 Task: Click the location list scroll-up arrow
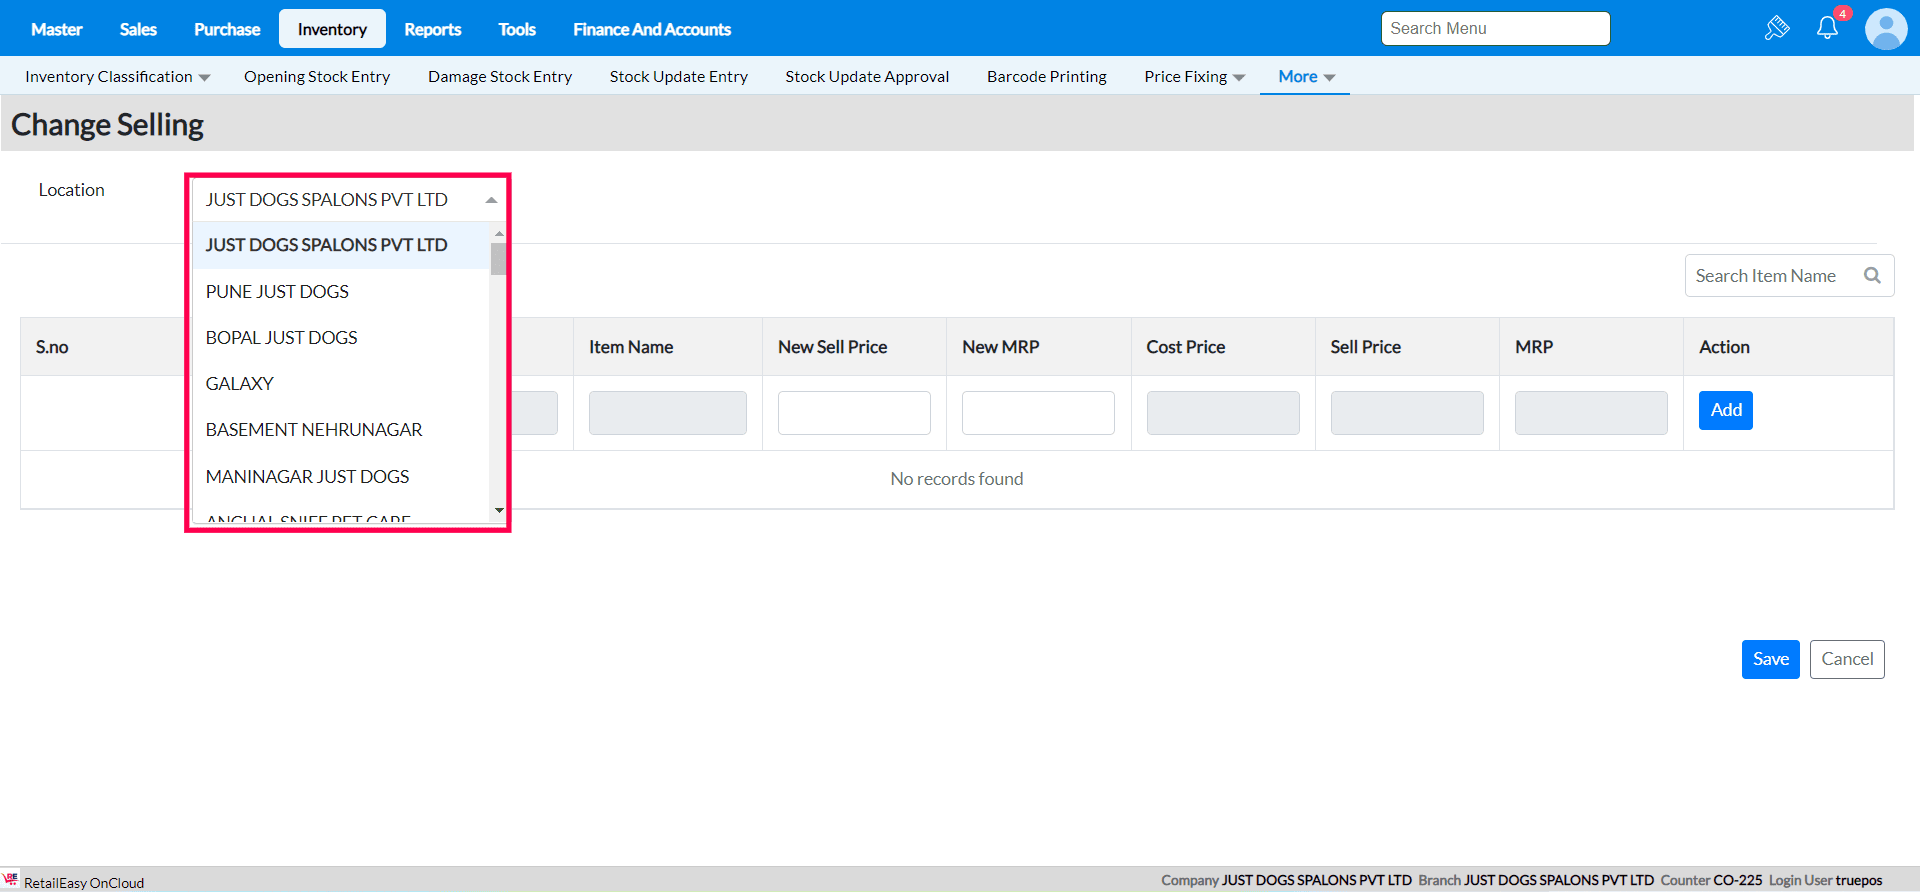pos(499,233)
